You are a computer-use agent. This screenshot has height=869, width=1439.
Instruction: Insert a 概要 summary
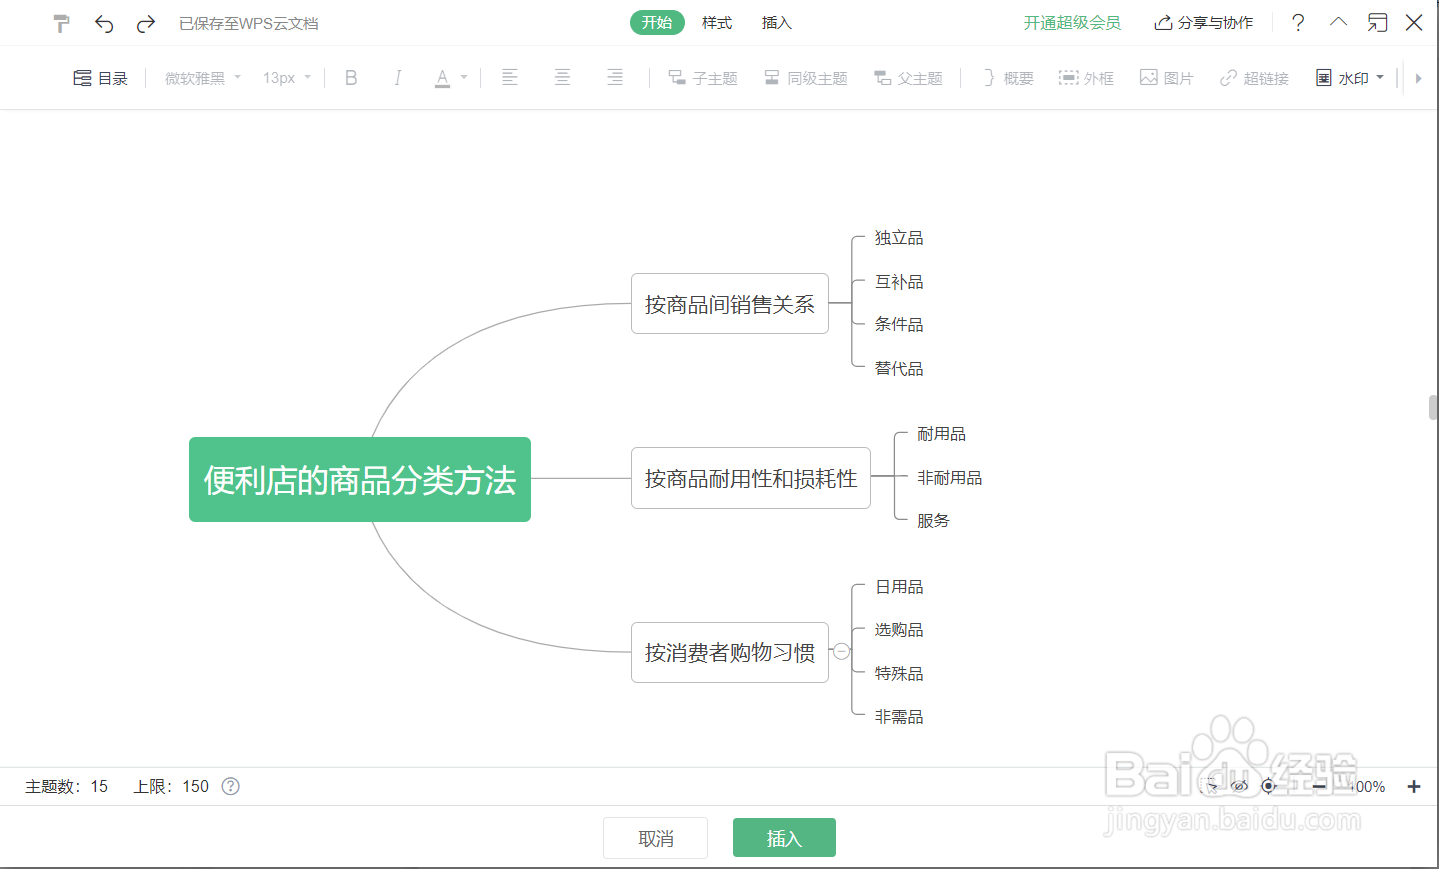(x=1008, y=78)
